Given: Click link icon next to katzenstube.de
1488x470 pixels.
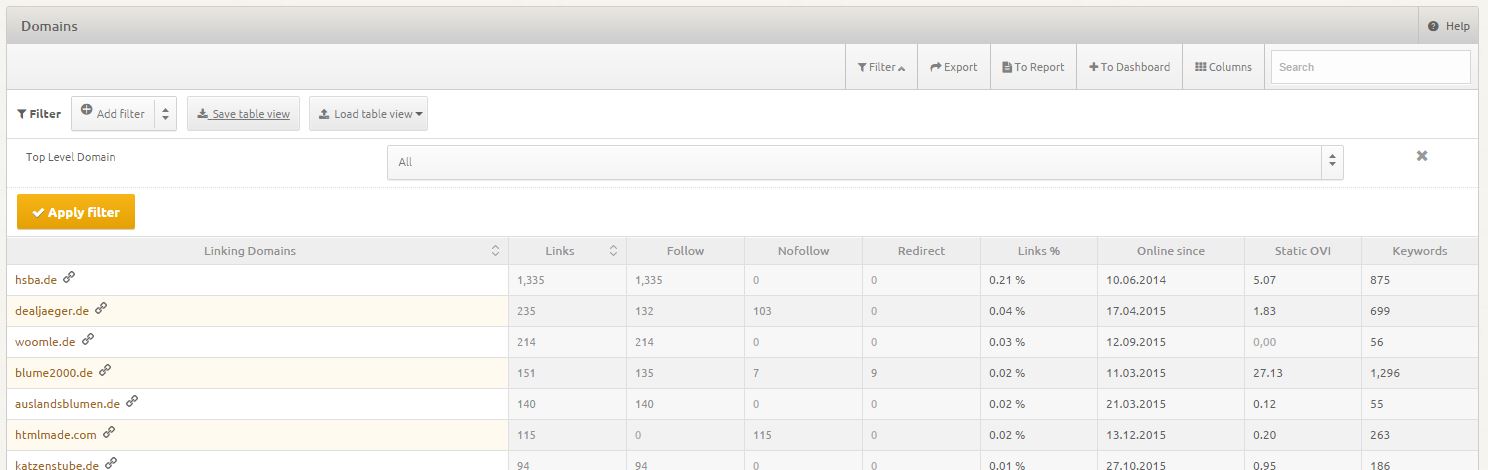Looking at the screenshot, I should click(111, 463).
